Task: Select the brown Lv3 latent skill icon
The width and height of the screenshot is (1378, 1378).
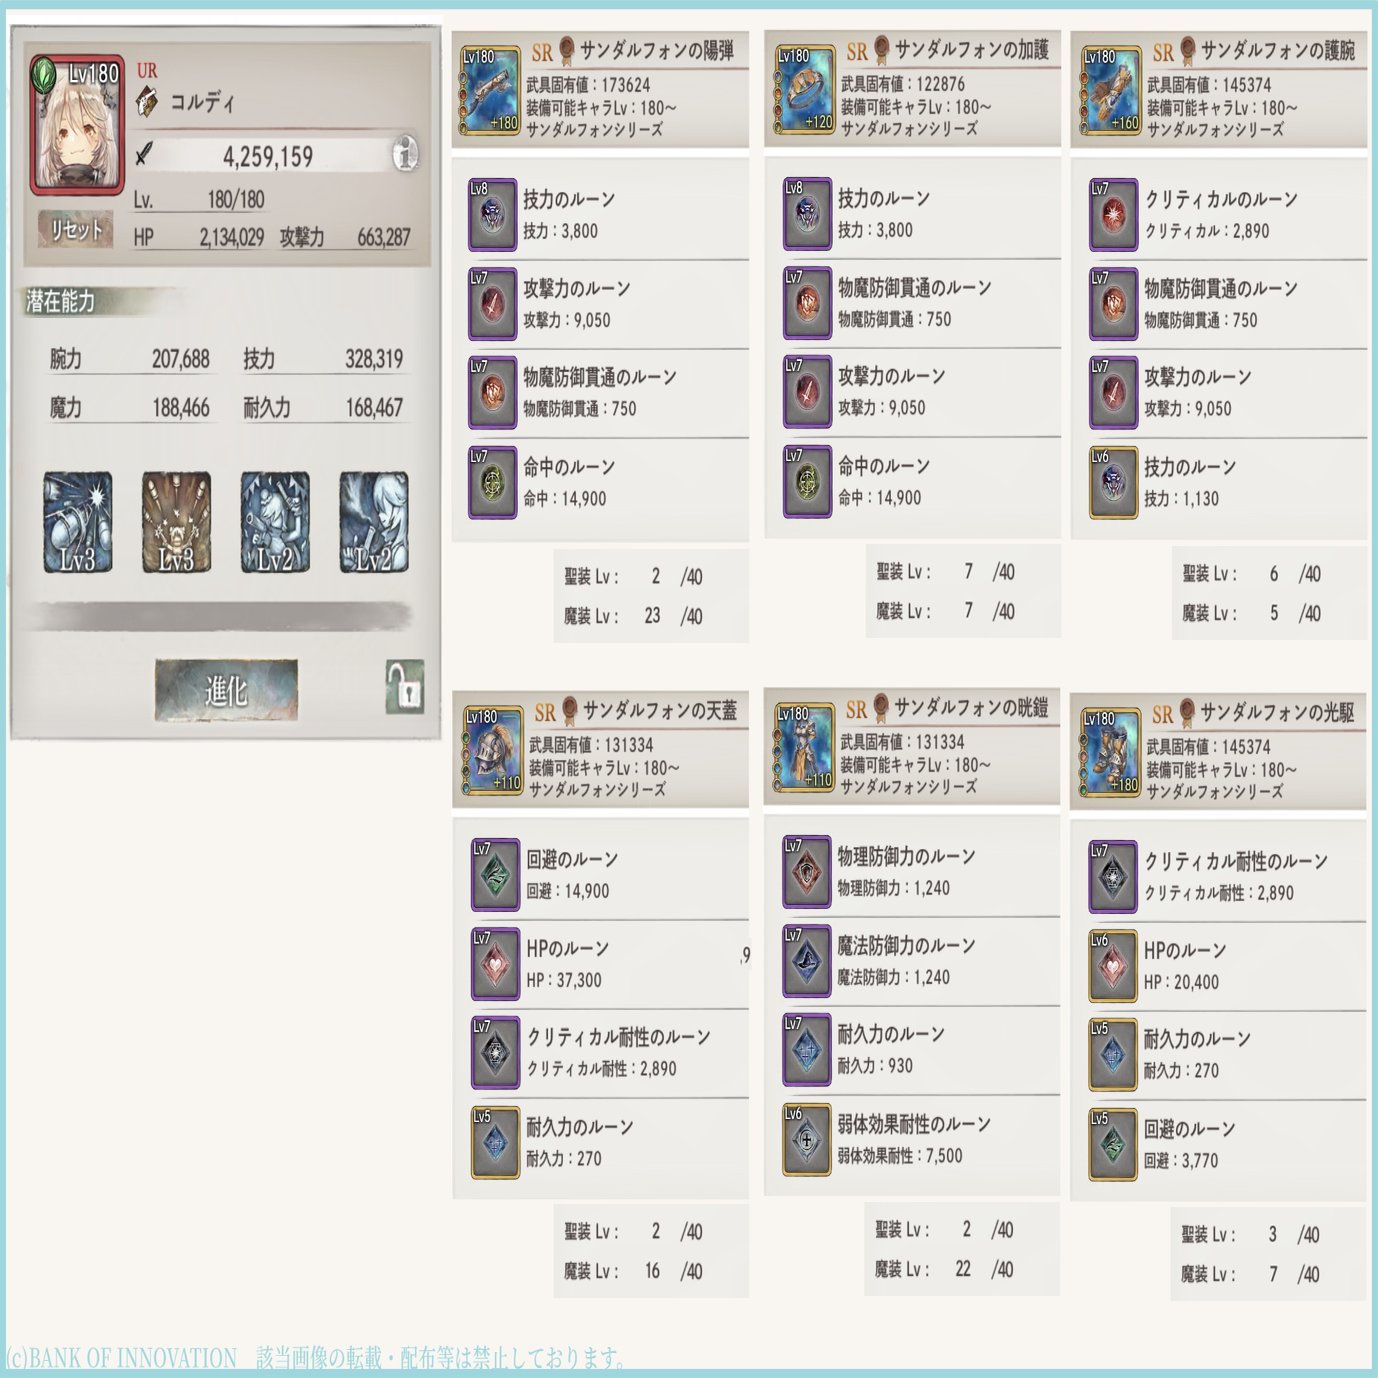Action: point(176,522)
